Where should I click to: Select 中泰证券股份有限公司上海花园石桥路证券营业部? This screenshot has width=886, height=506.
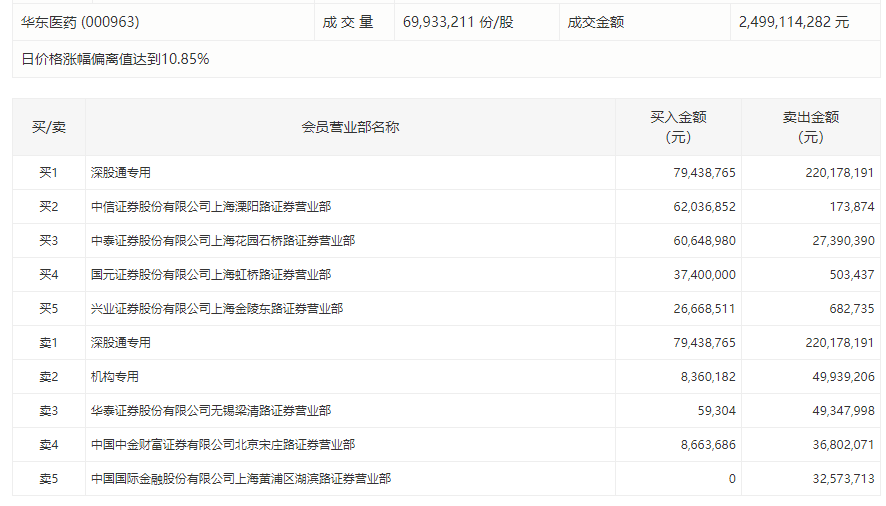click(x=223, y=240)
